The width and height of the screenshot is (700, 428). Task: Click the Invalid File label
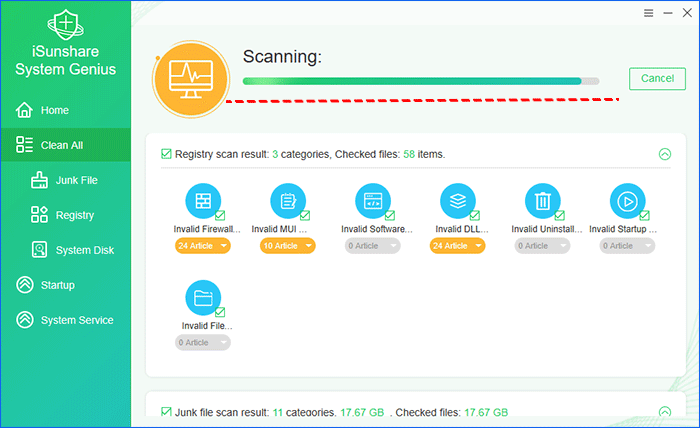207,326
